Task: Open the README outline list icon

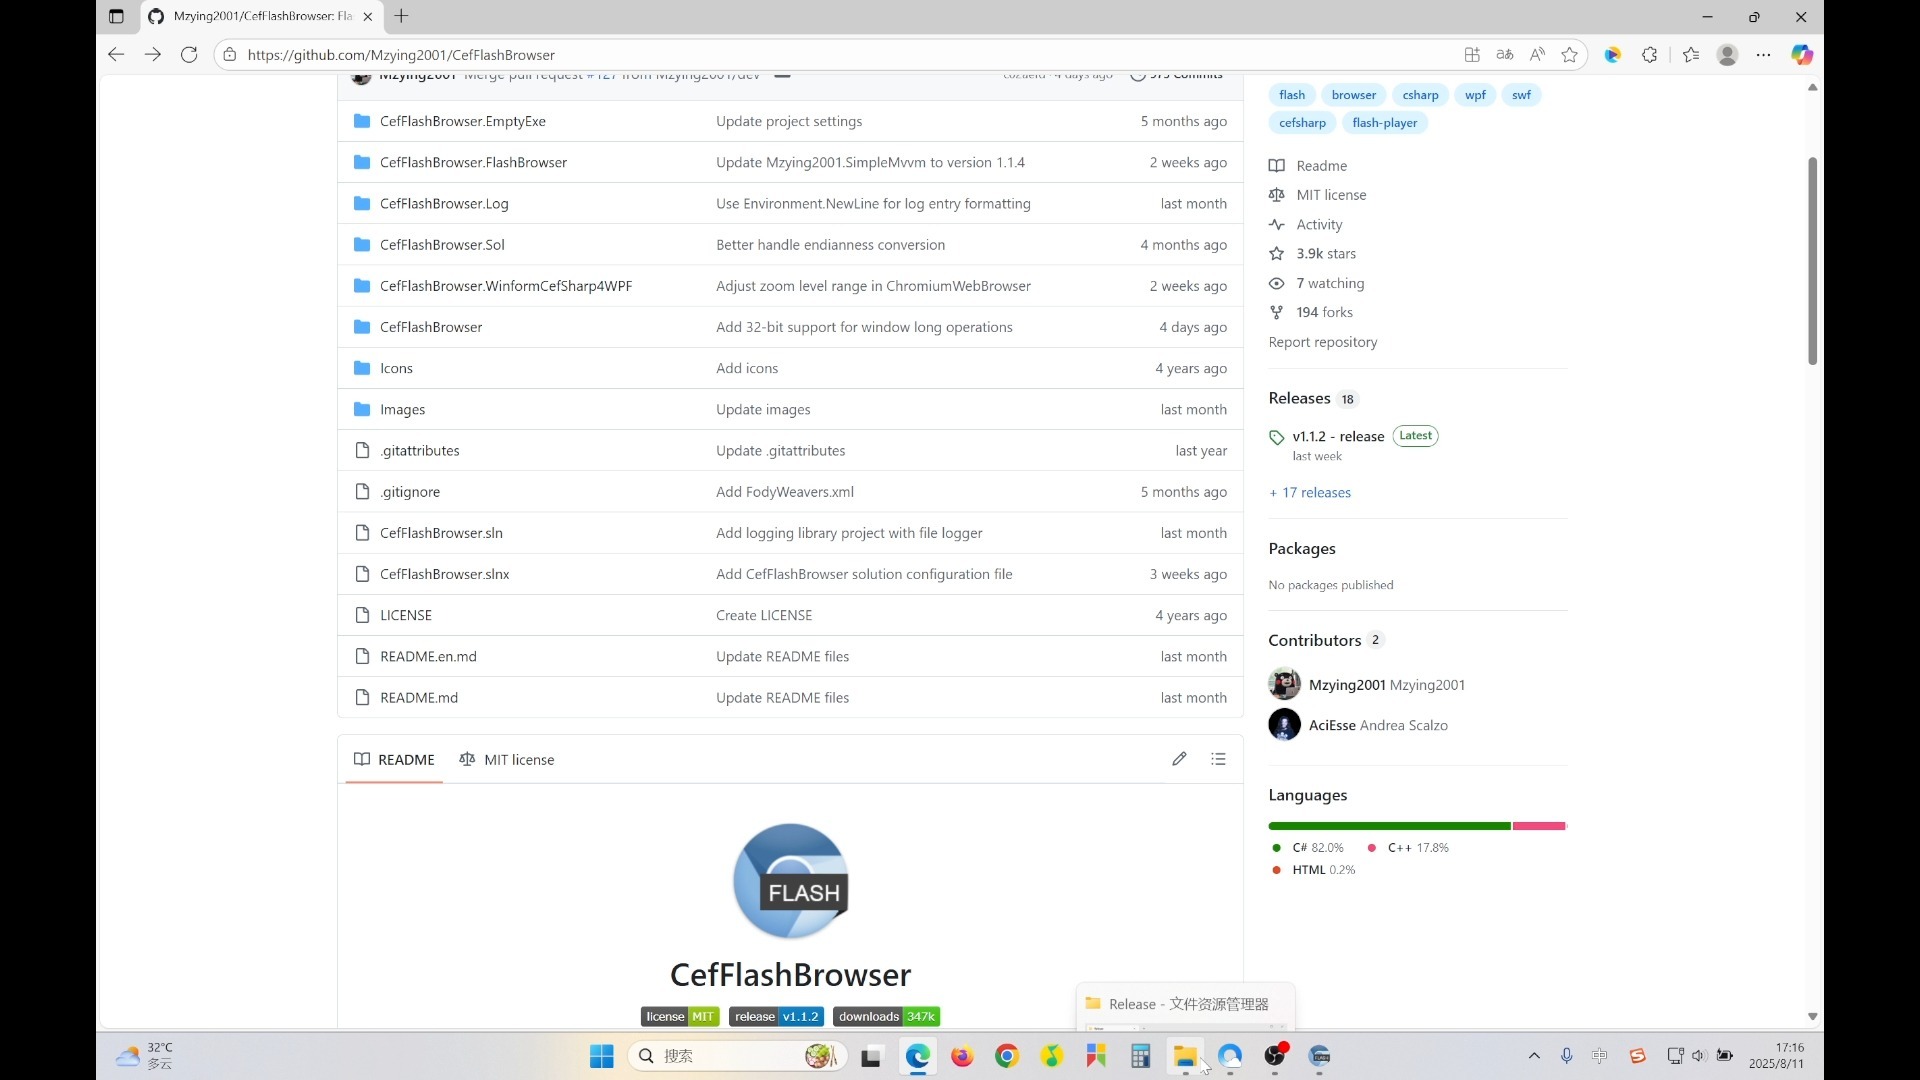Action: point(1218,759)
